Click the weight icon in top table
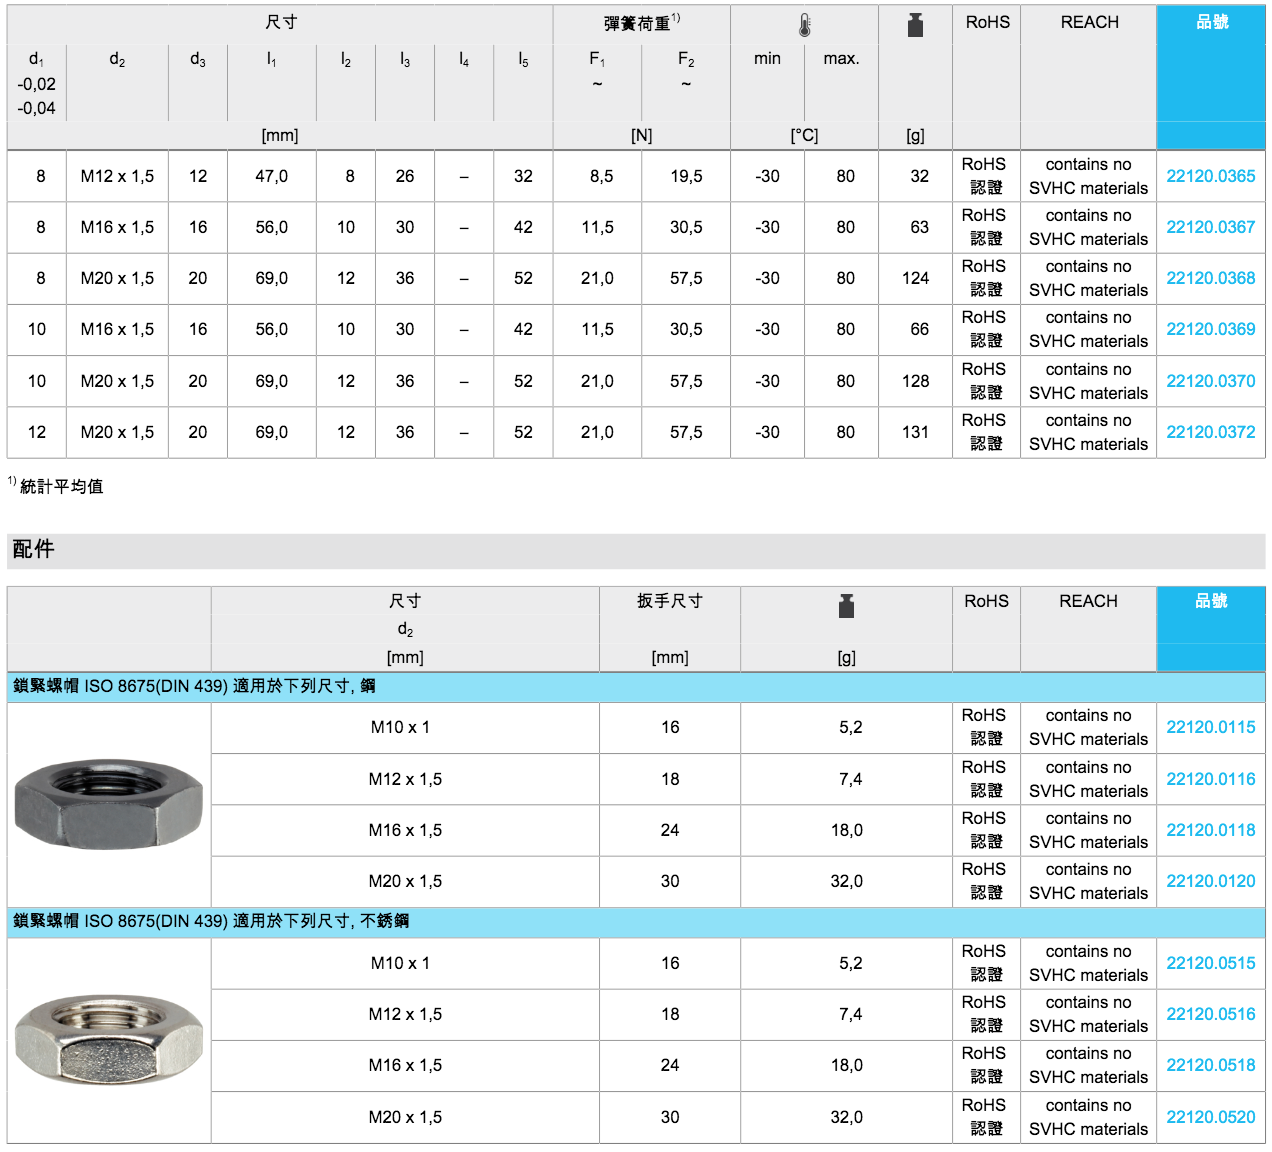This screenshot has width=1272, height=1152. pos(915,26)
